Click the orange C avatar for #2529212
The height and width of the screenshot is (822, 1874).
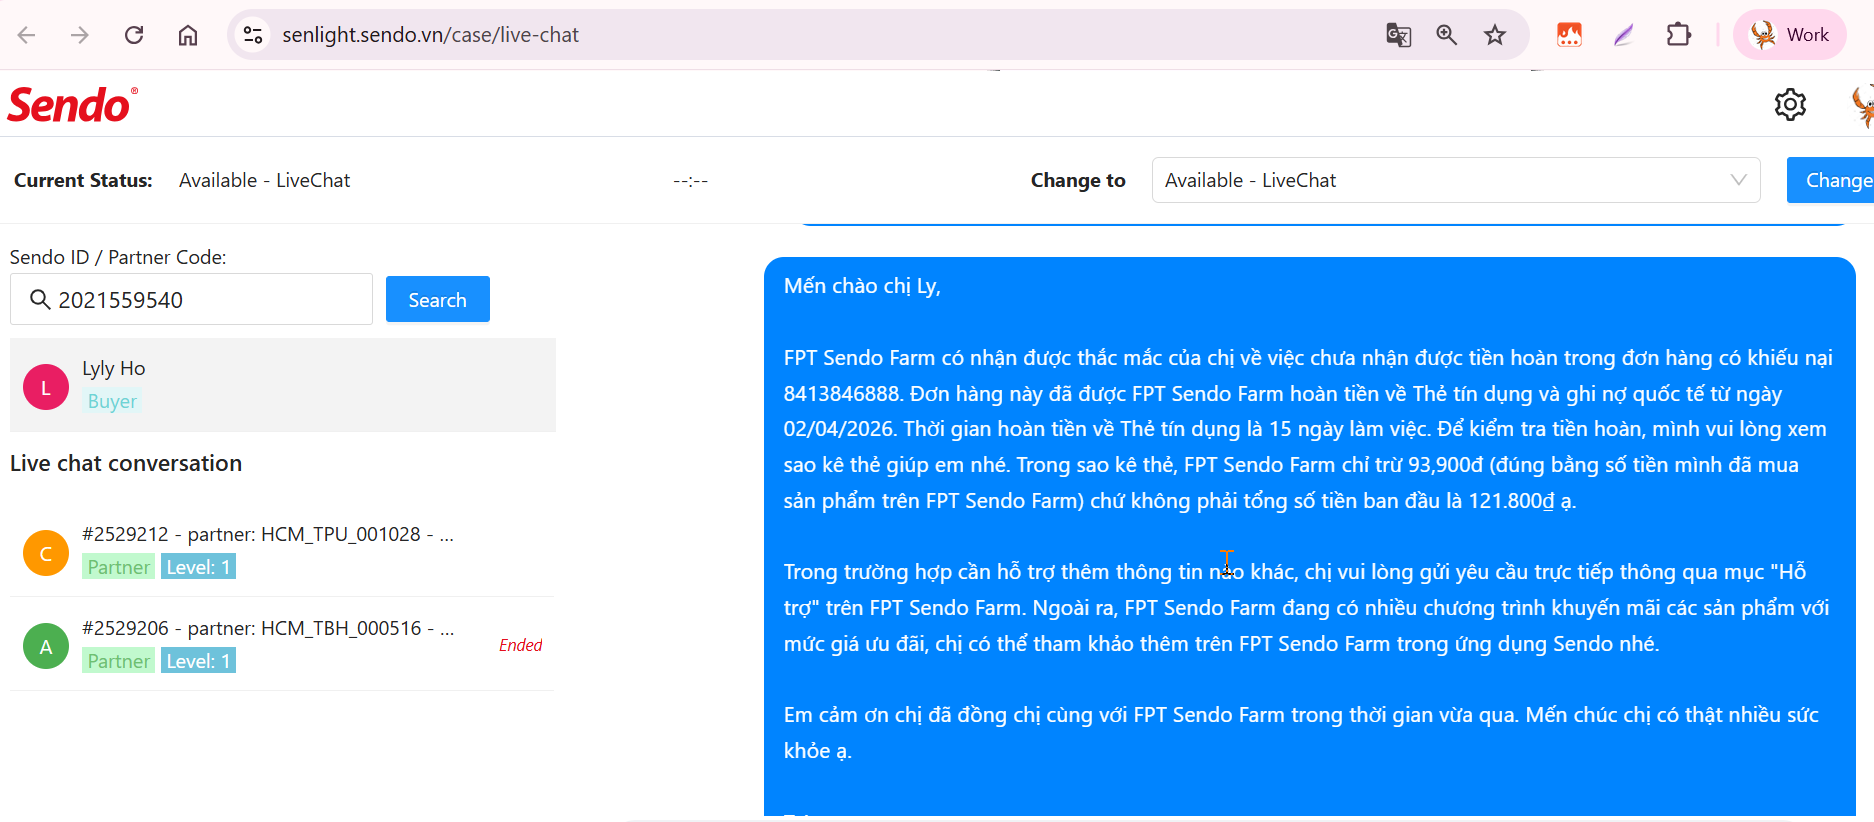click(46, 553)
